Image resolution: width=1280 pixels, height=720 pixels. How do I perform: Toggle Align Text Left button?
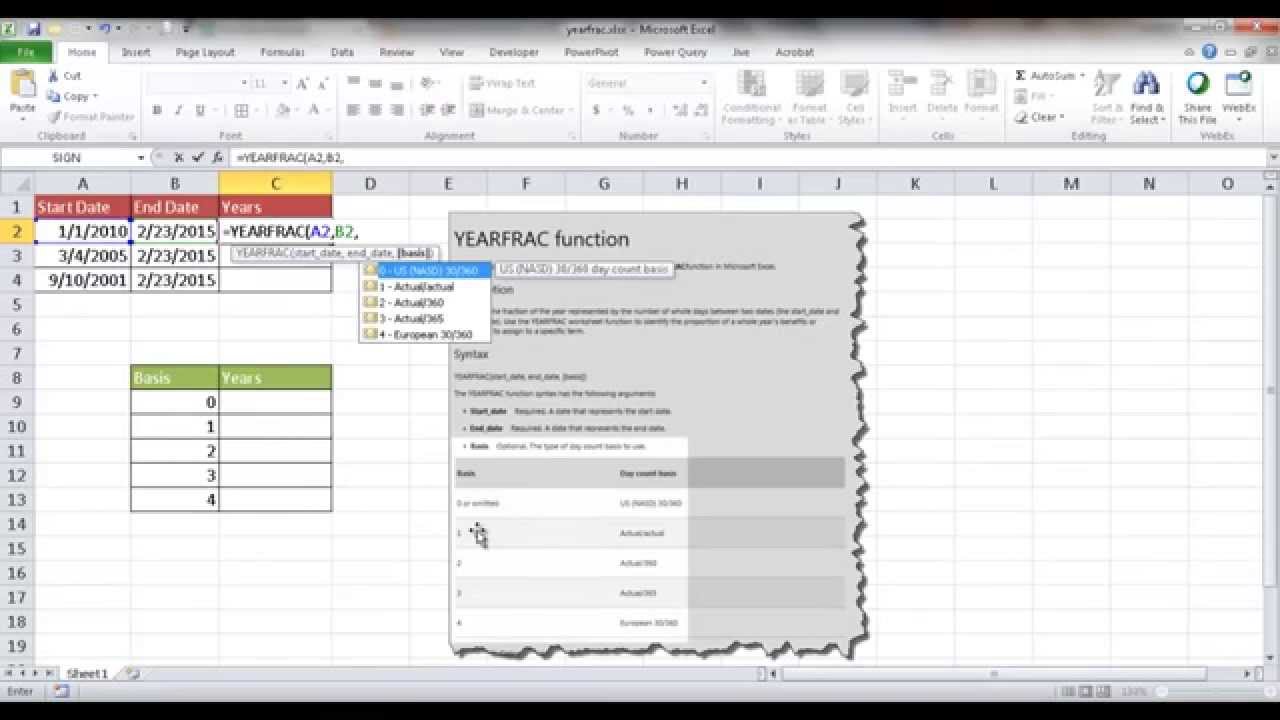point(353,111)
